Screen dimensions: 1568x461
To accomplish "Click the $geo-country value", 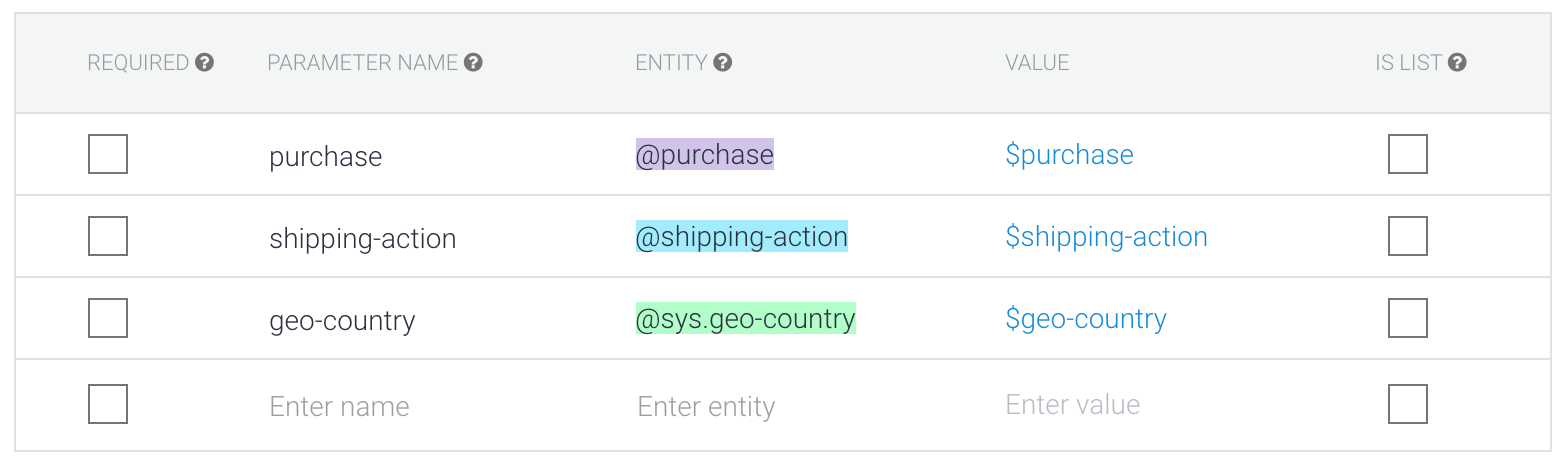I will 1086,319.
